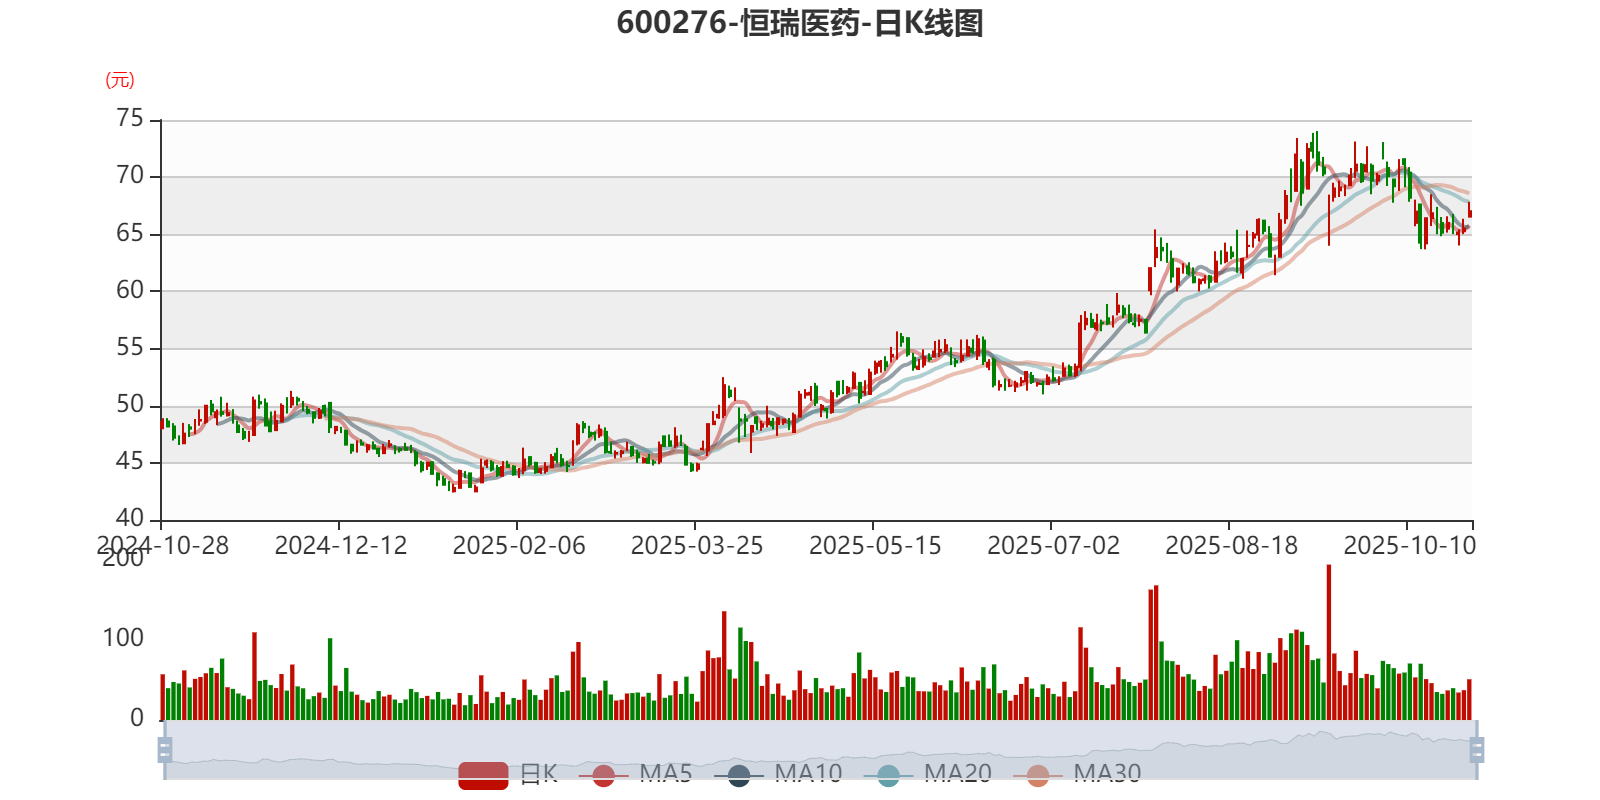
Task: Toggle the MA5 line in the legend
Action: tap(635, 774)
